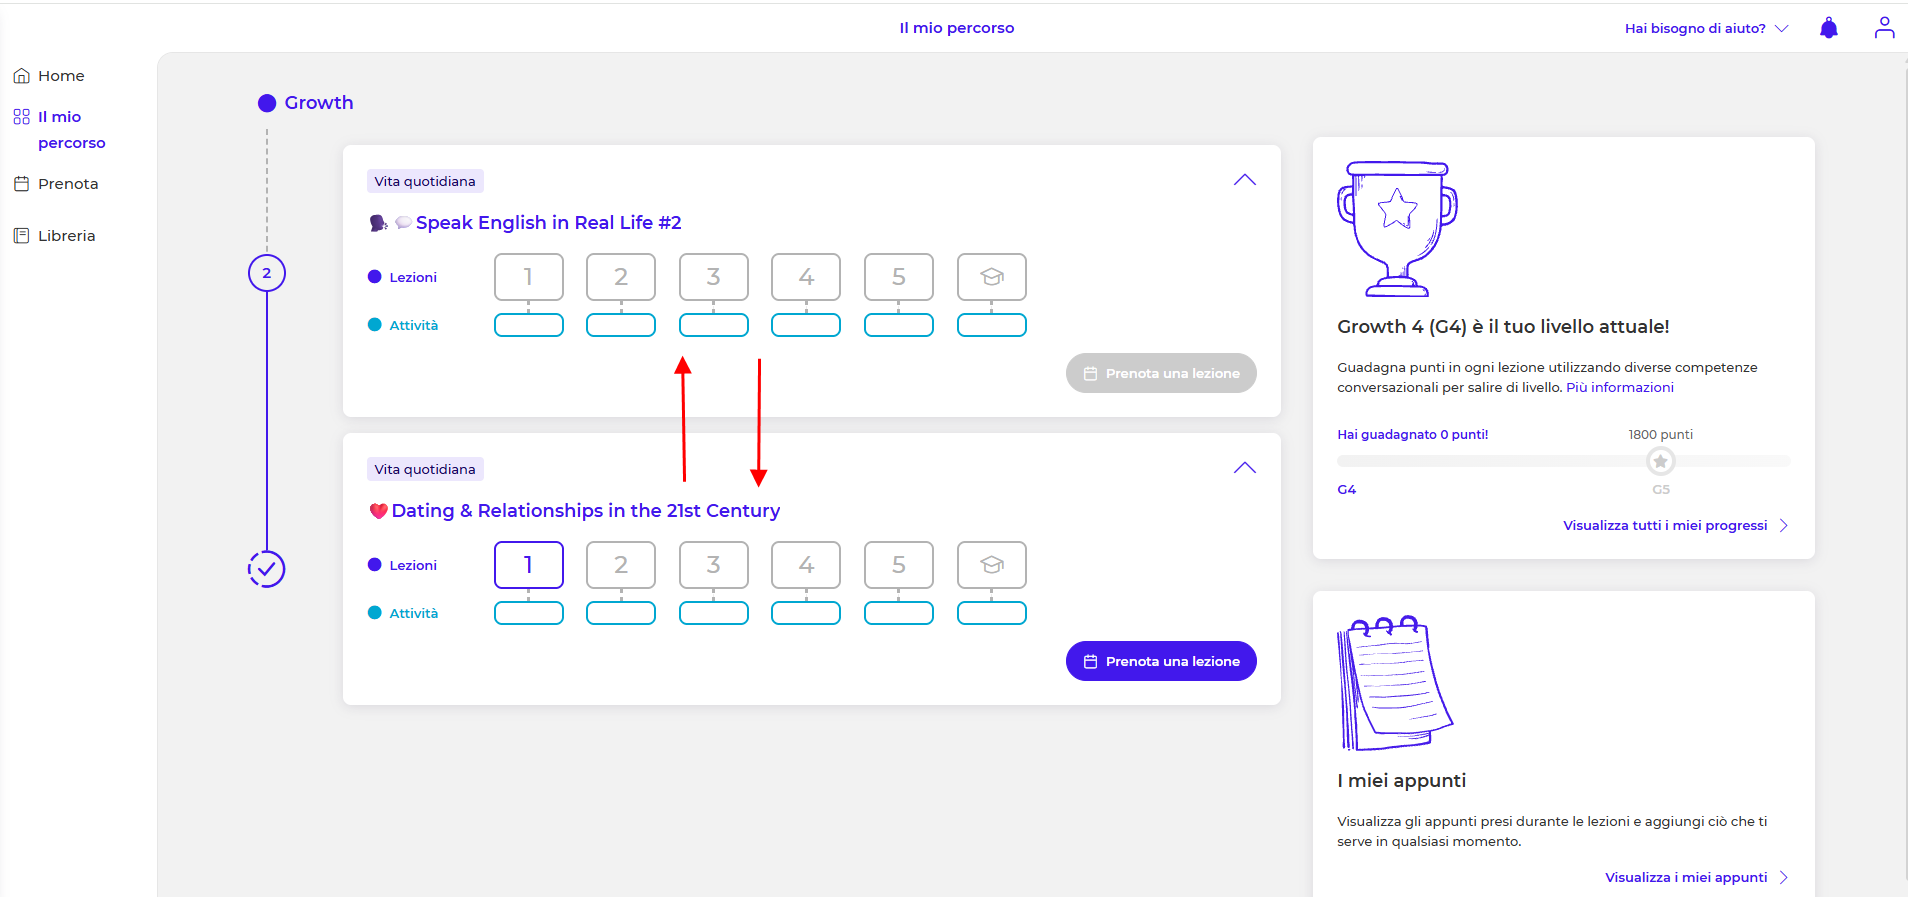This screenshot has height=897, width=1908.
Task: Expand the Hai bisogno di aiuto dropdown
Action: (1705, 28)
